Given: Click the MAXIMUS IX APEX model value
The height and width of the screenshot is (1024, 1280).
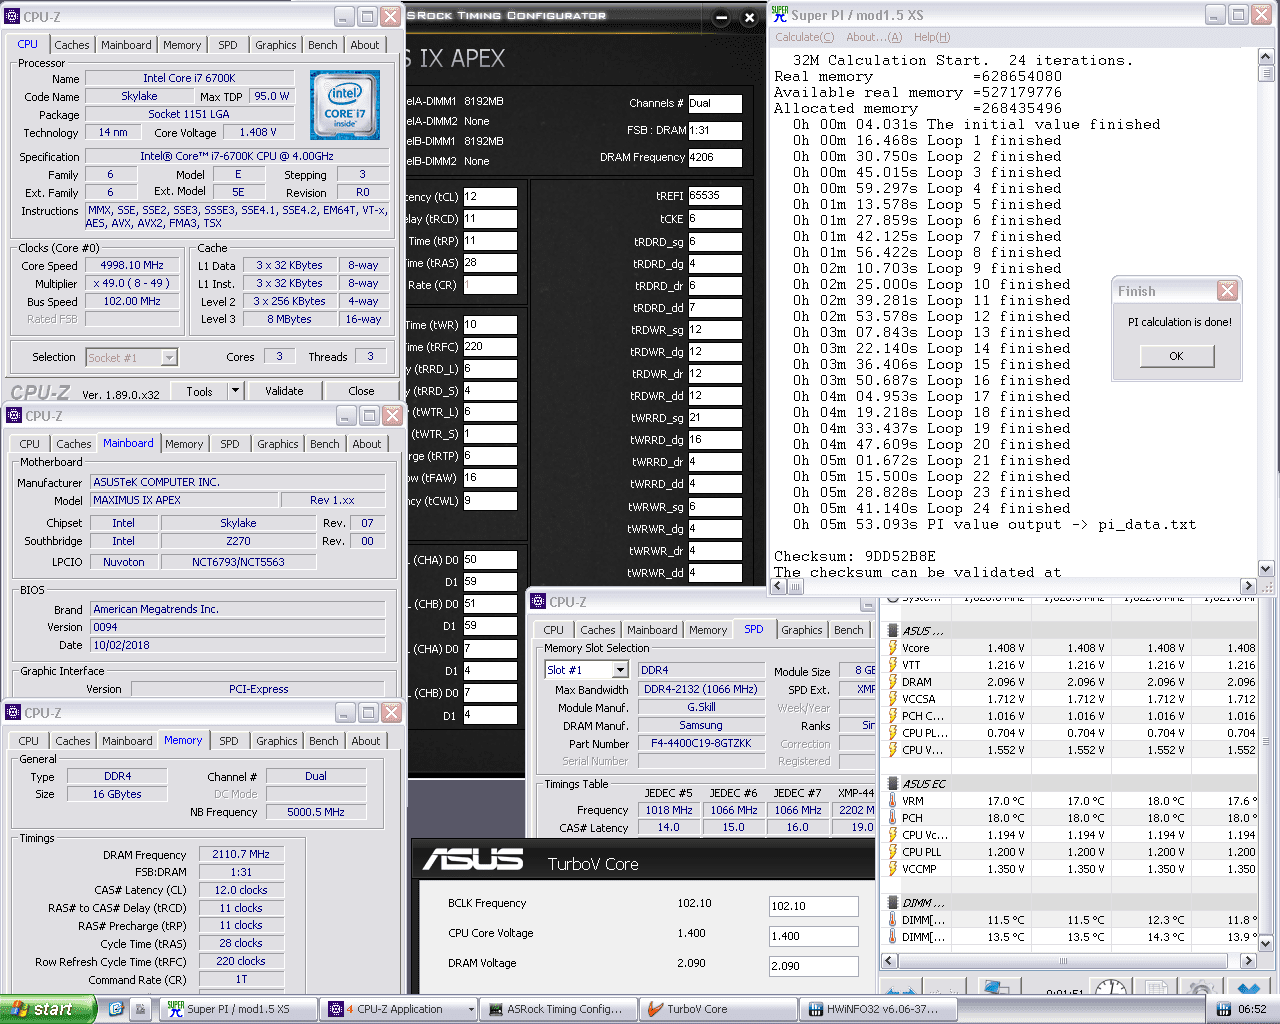Looking at the screenshot, I should tap(184, 500).
